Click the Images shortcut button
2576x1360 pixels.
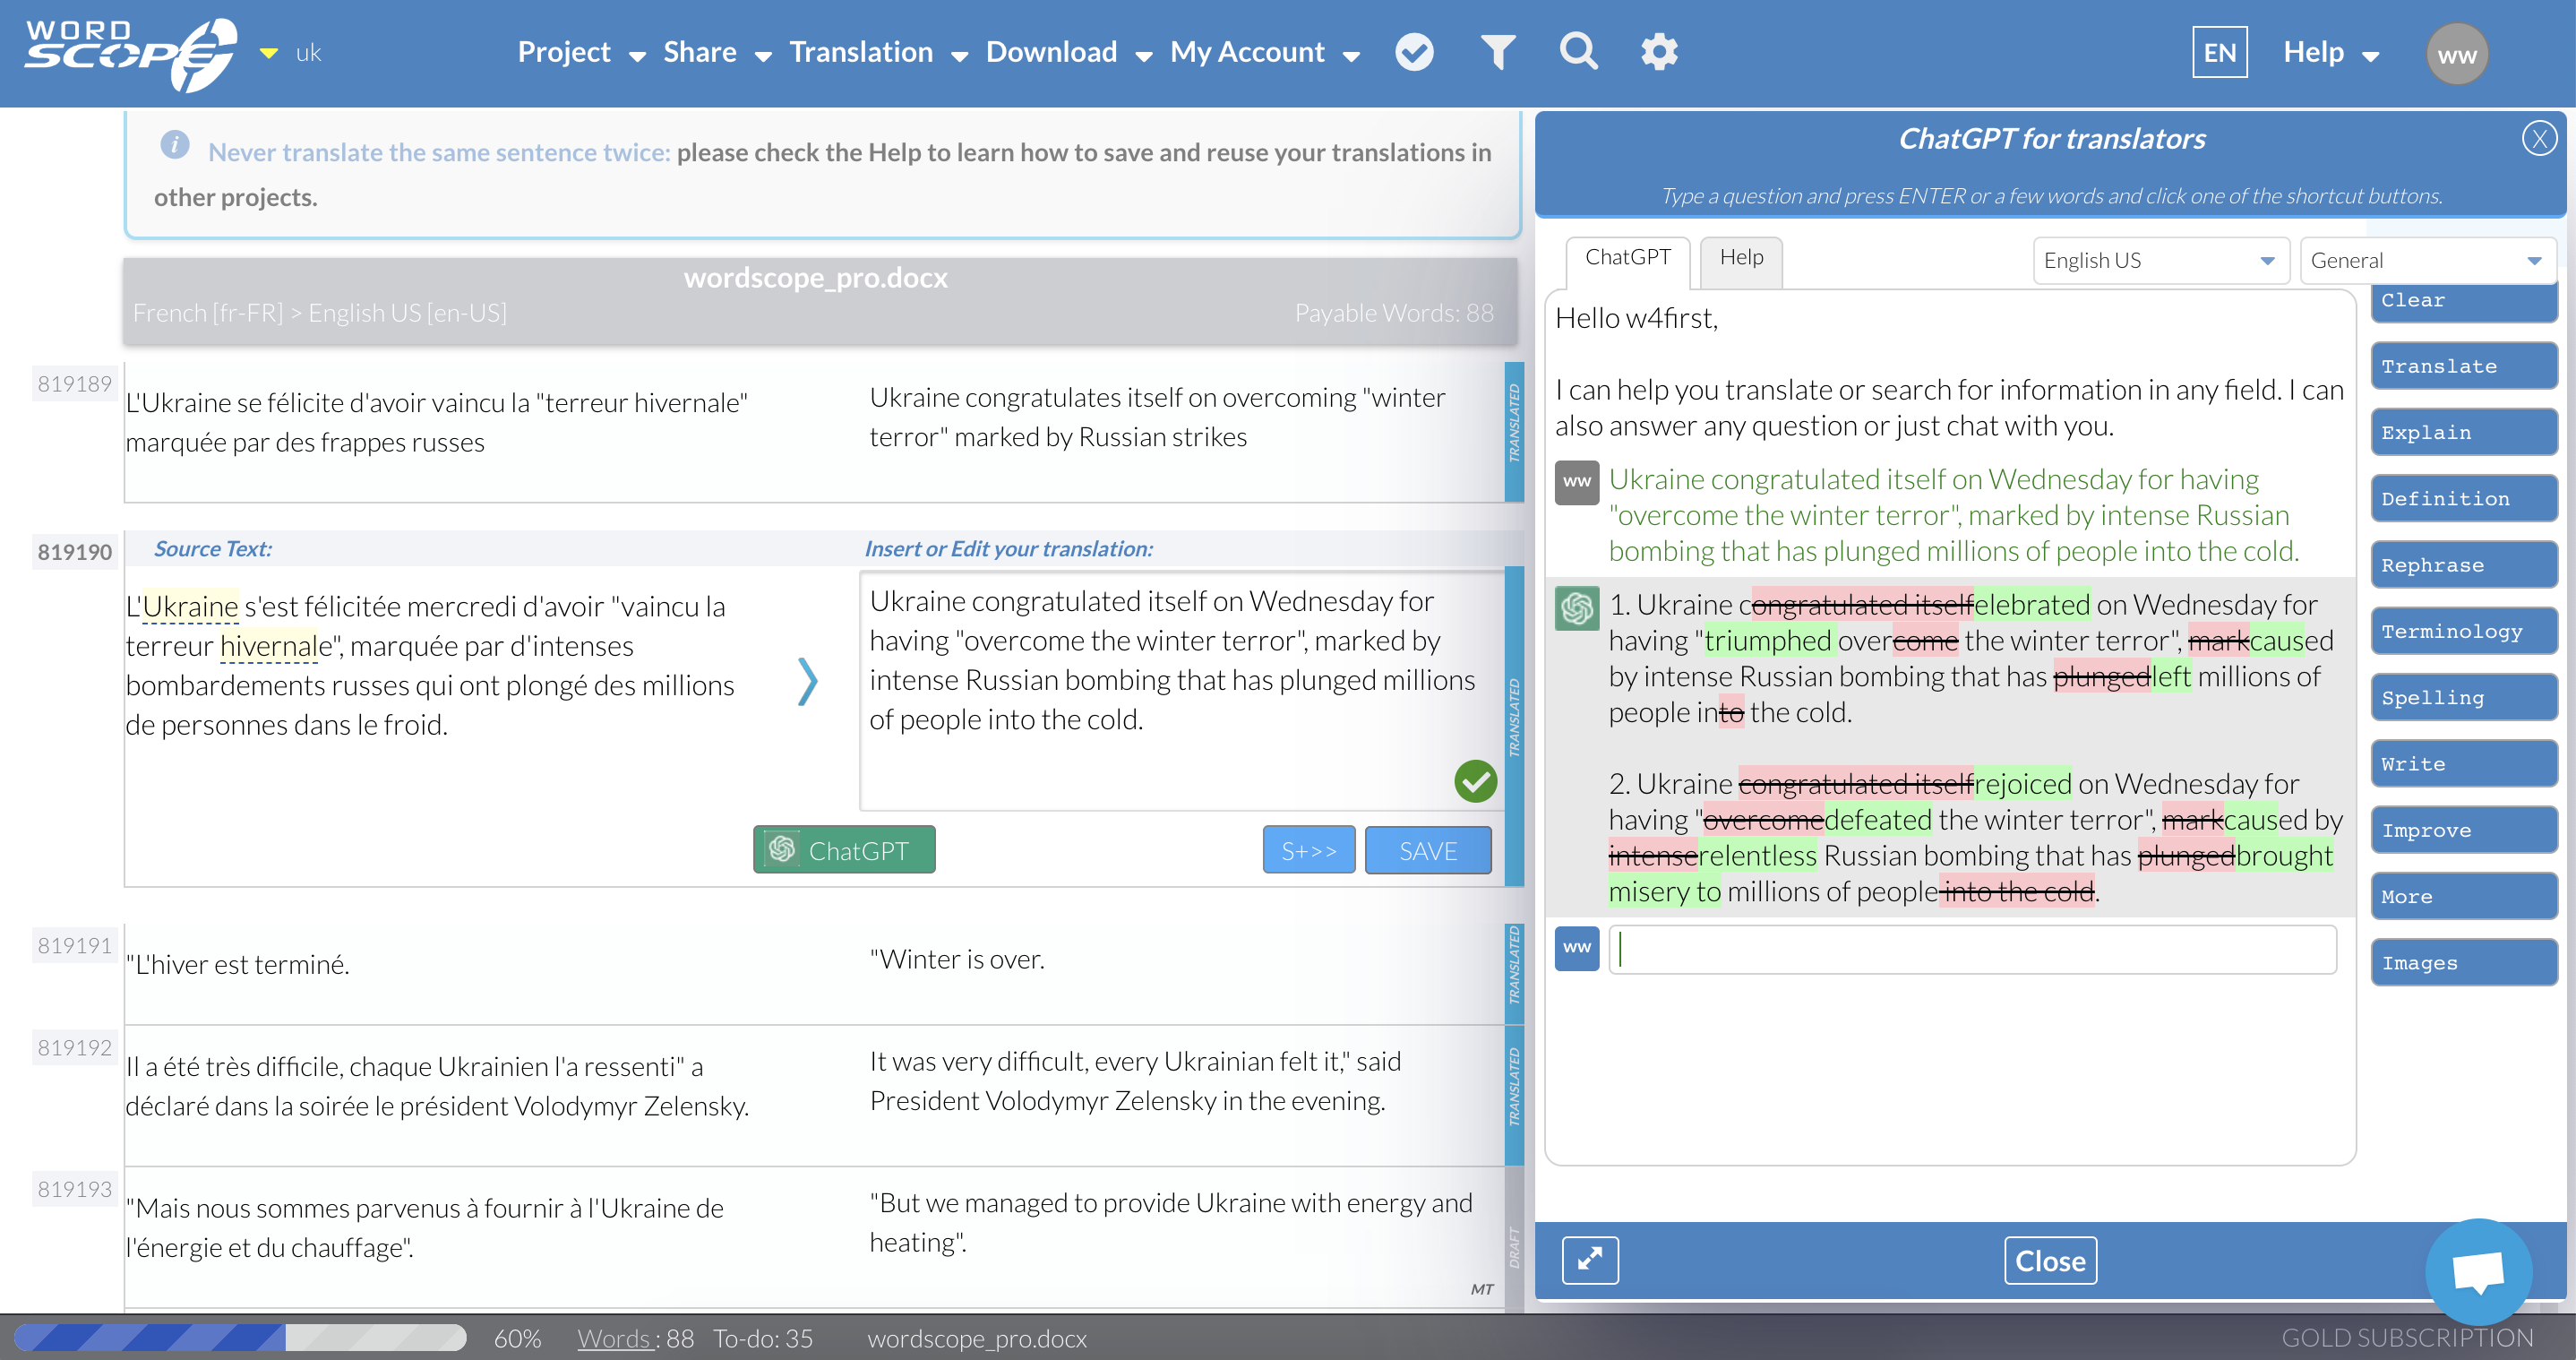click(2463, 963)
